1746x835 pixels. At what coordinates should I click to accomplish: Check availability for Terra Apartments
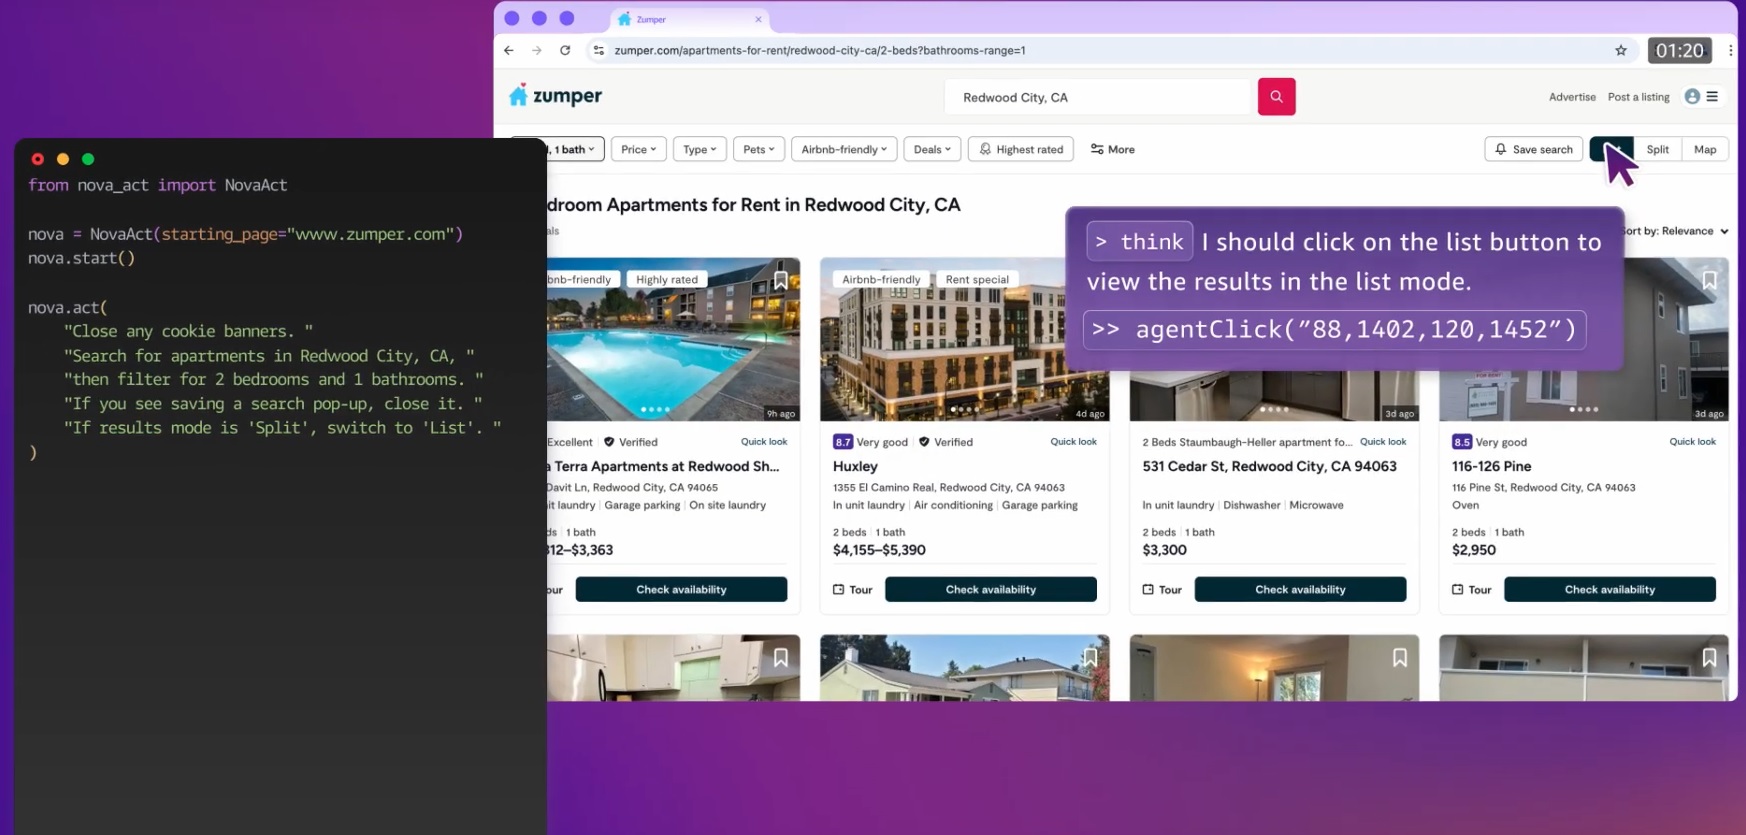(x=681, y=589)
